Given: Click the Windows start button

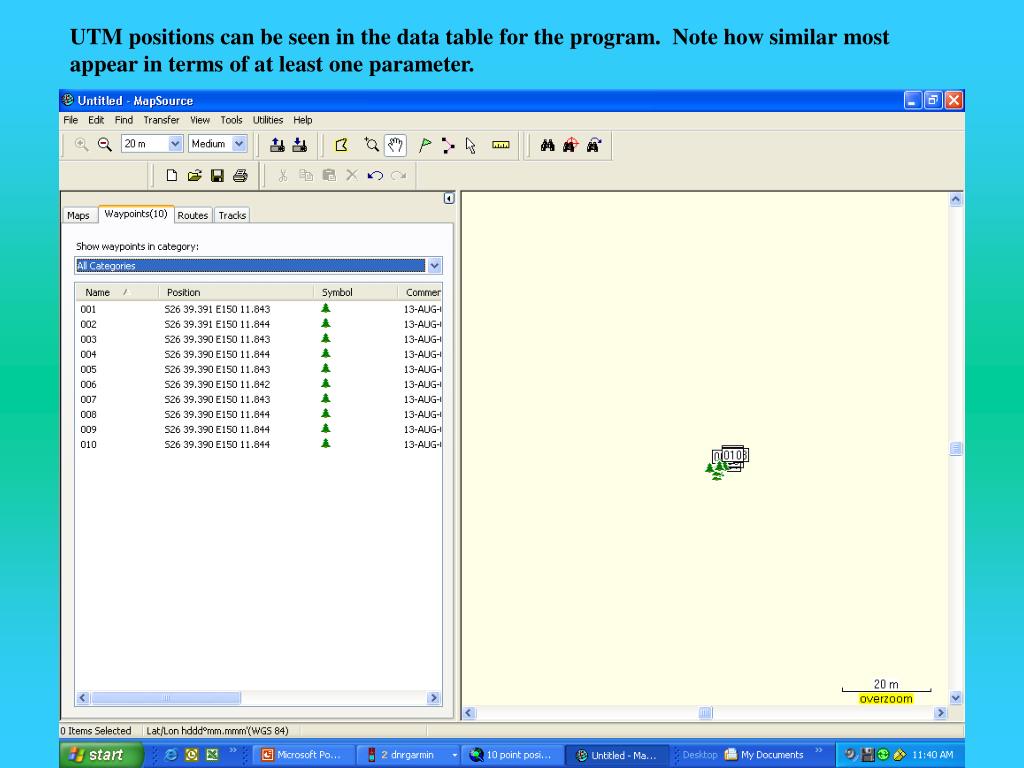Looking at the screenshot, I should [x=101, y=755].
